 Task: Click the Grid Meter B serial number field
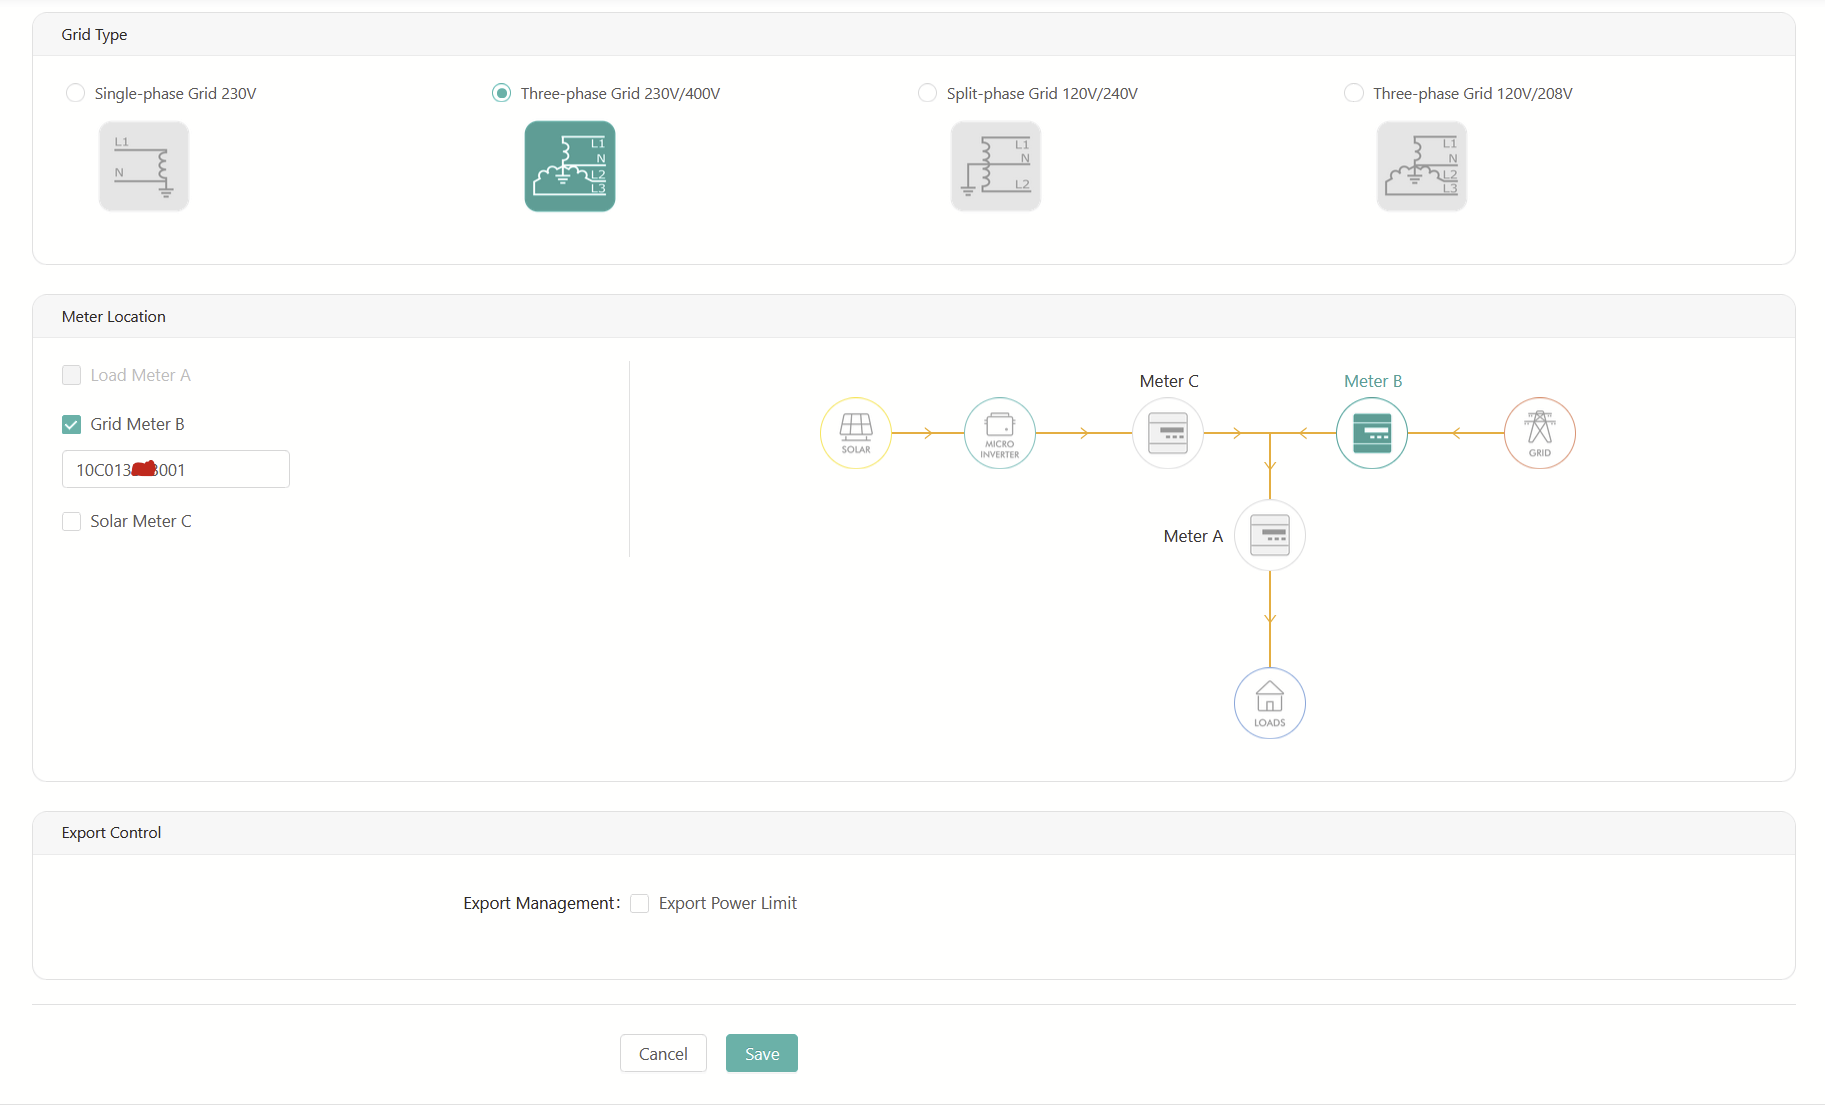pyautogui.click(x=176, y=469)
